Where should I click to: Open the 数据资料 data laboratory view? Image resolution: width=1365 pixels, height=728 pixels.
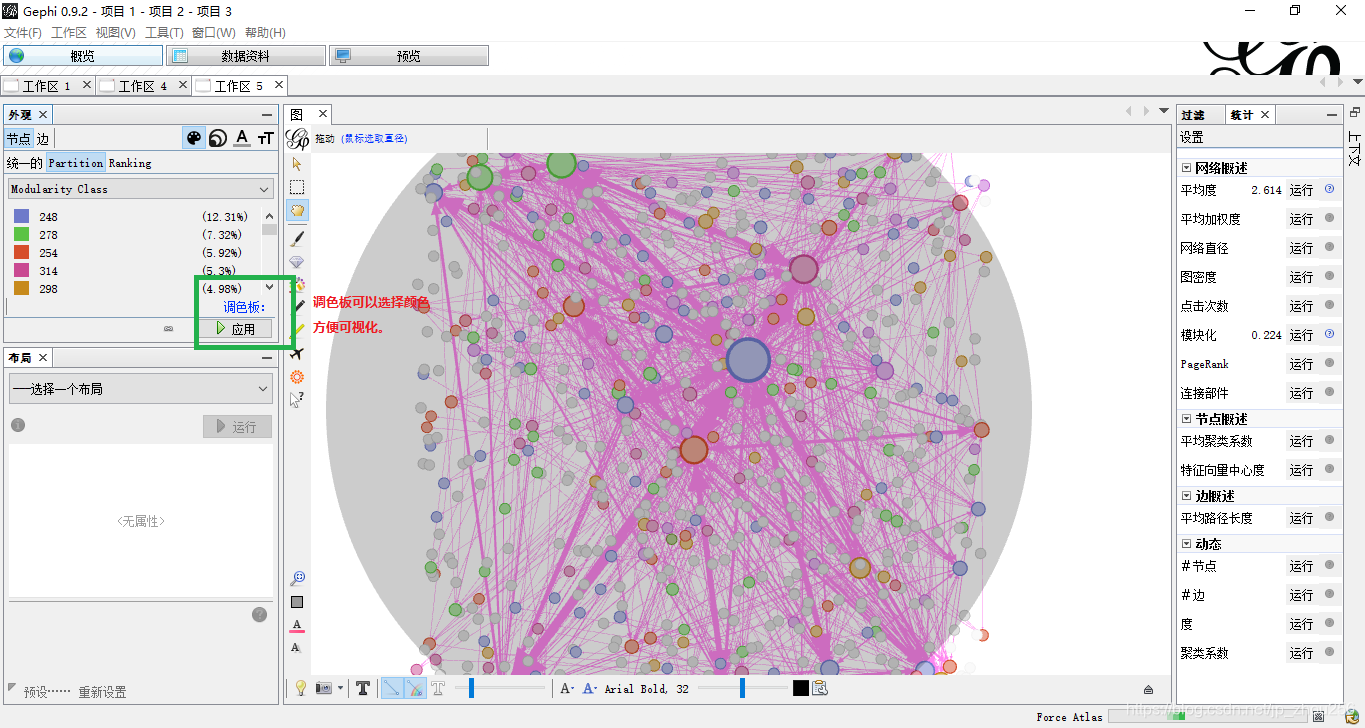point(246,56)
